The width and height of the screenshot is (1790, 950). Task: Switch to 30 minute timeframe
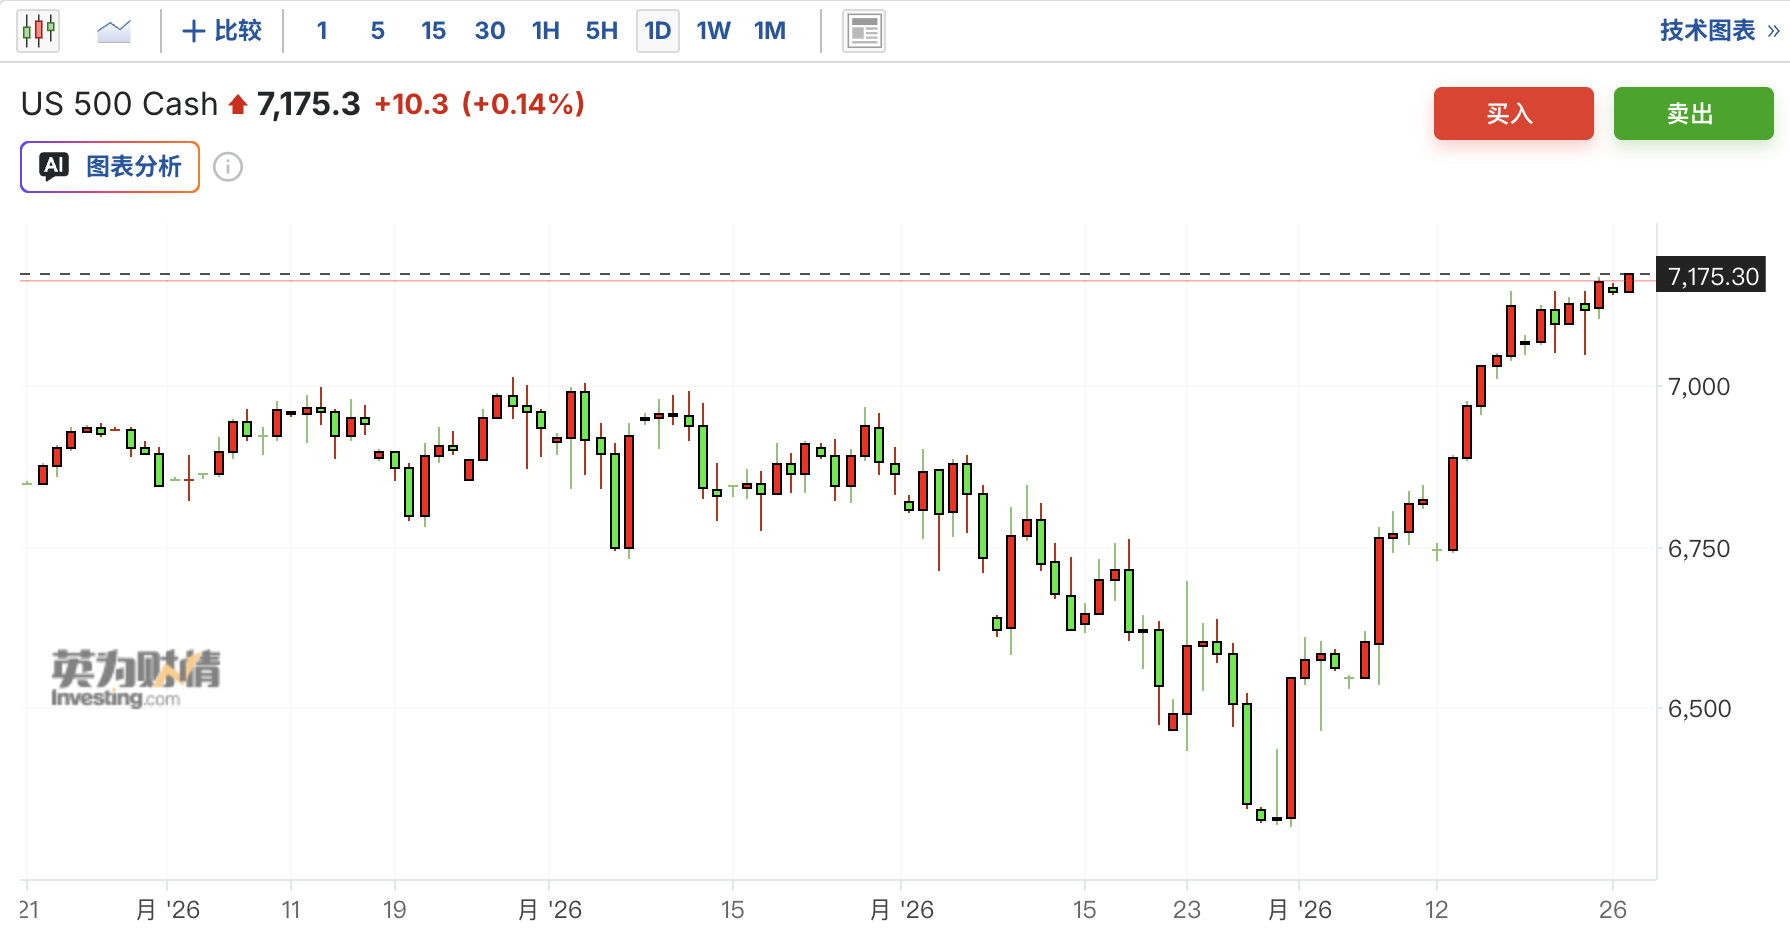489,31
